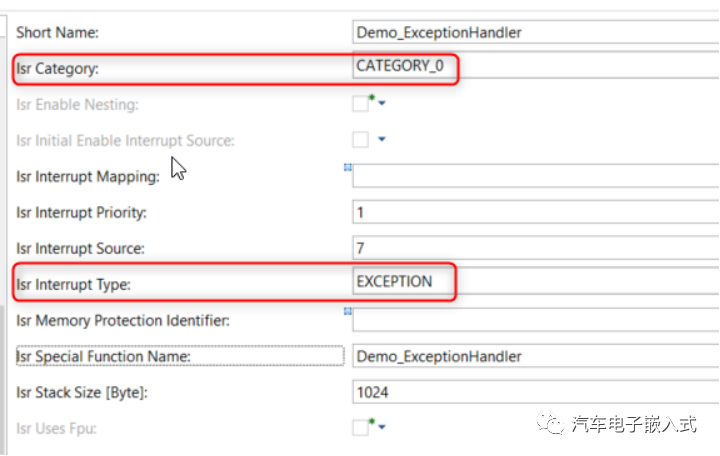The image size is (720, 456).
Task: Click the empty Isr Interrupt Mapping field
Action: pyautogui.click(x=536, y=176)
